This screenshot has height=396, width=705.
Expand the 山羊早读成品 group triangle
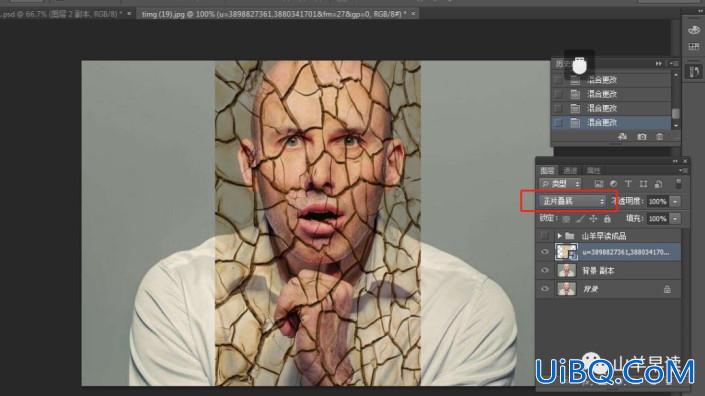click(559, 236)
